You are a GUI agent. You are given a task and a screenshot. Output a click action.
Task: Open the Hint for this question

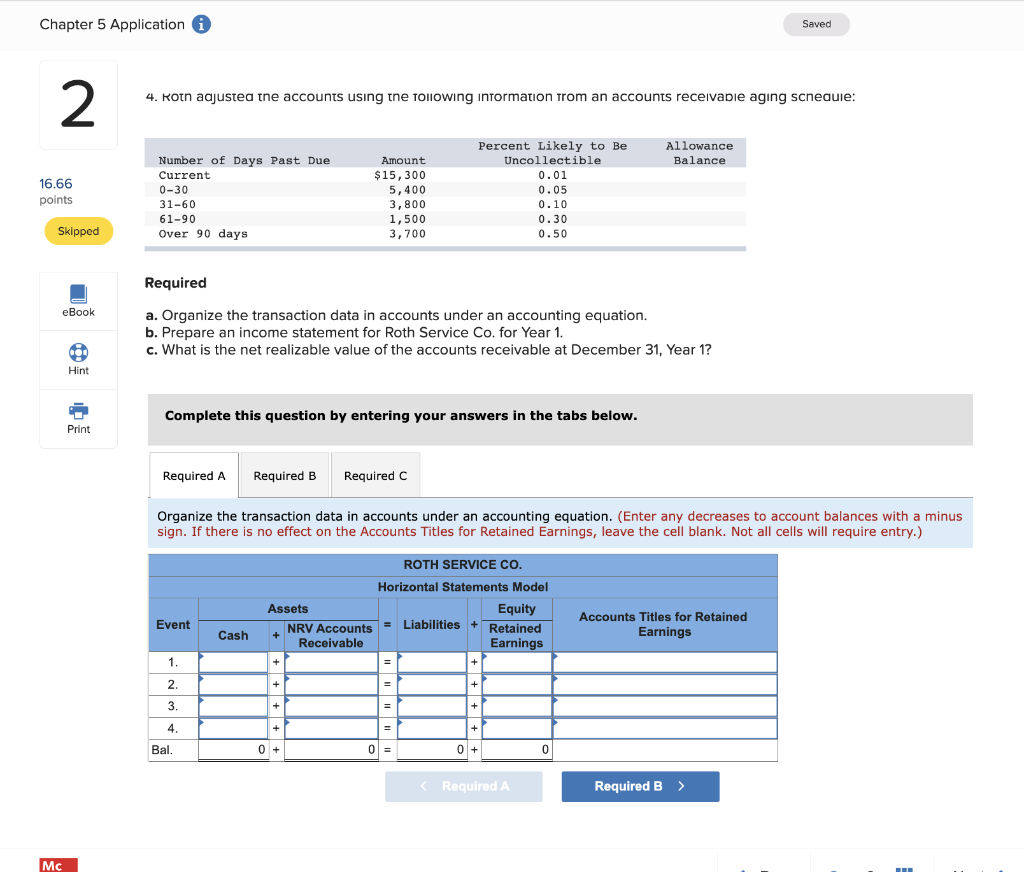coord(78,359)
